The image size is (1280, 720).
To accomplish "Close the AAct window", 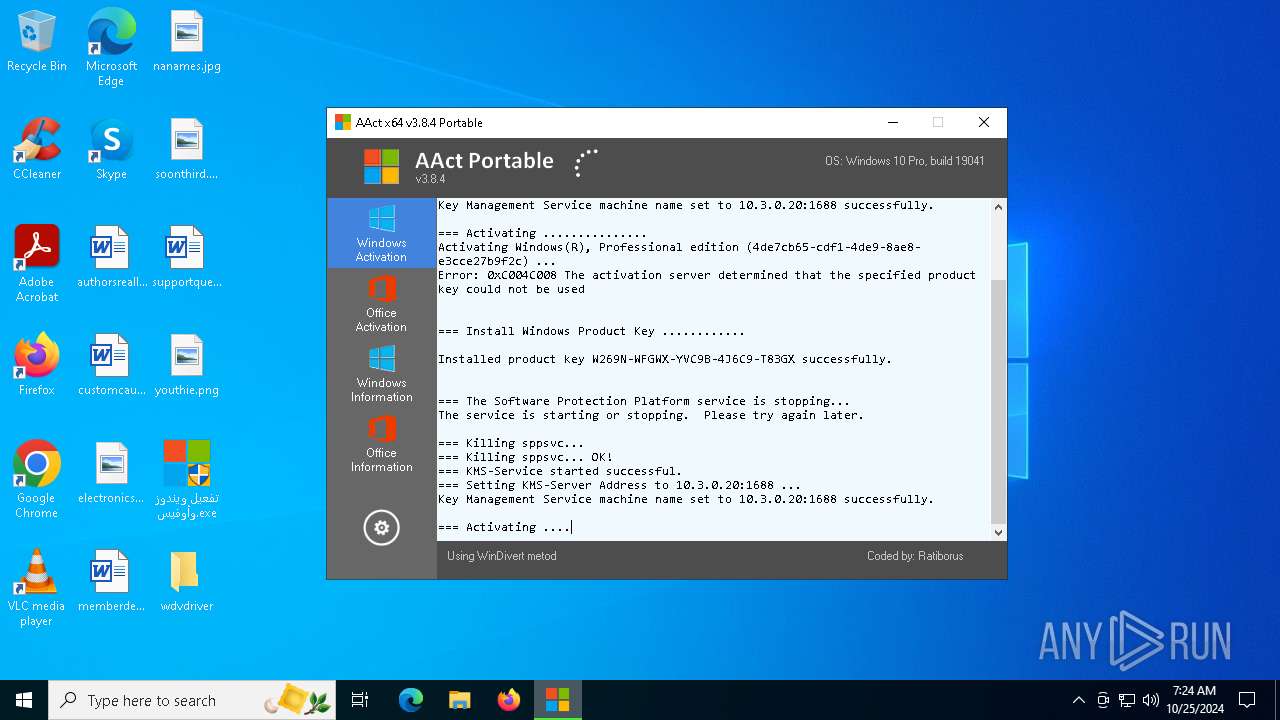I will (x=984, y=123).
